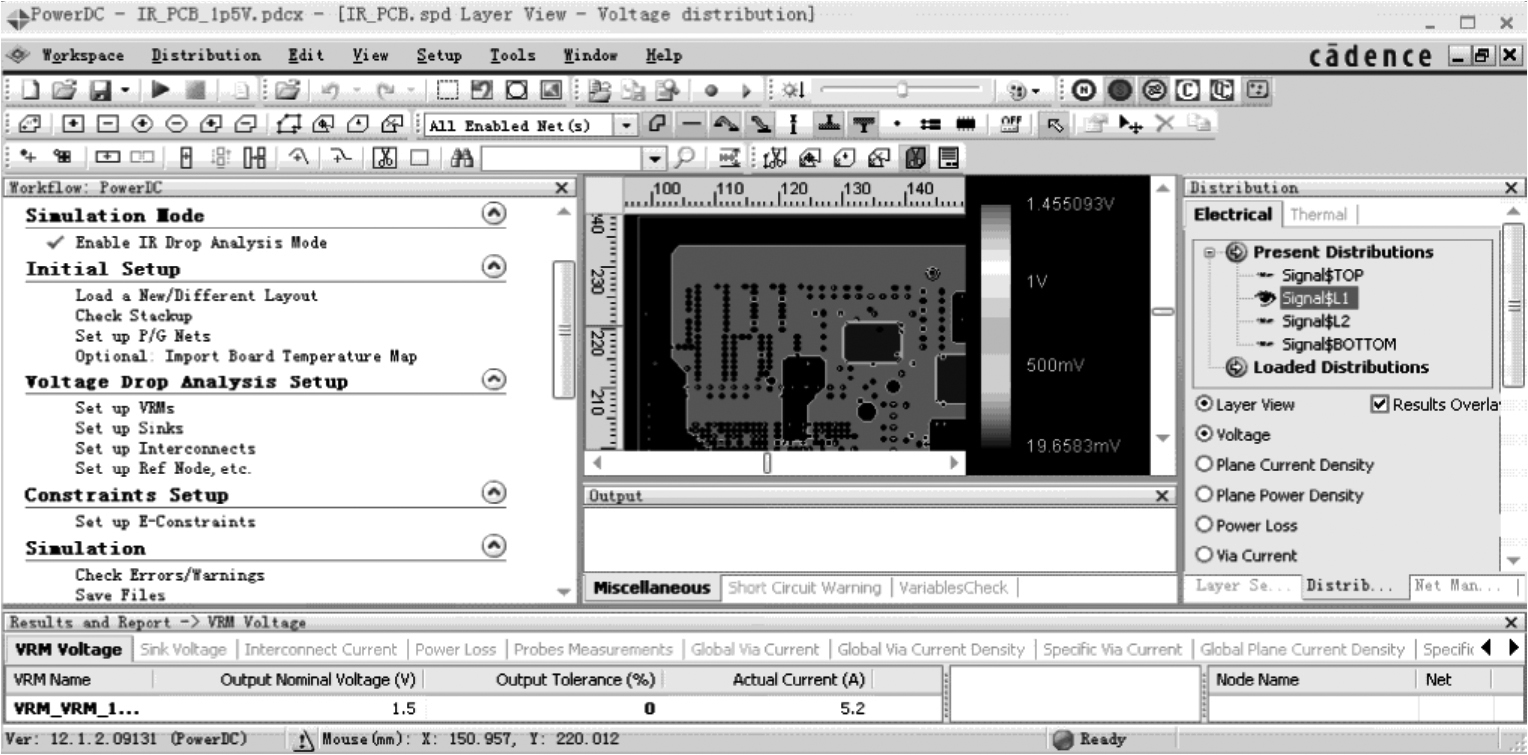Click the IC chip component icon
This screenshot has width=1528, height=755.
point(968,125)
